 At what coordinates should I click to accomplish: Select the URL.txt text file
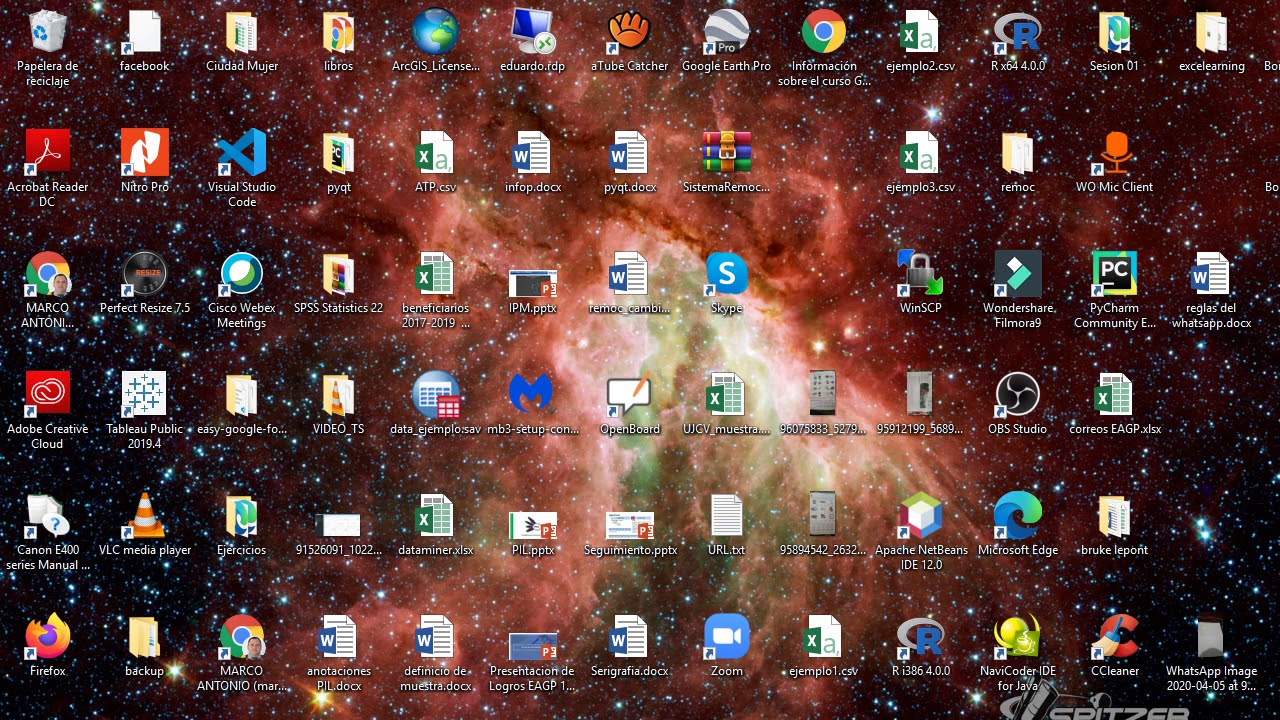click(726, 516)
